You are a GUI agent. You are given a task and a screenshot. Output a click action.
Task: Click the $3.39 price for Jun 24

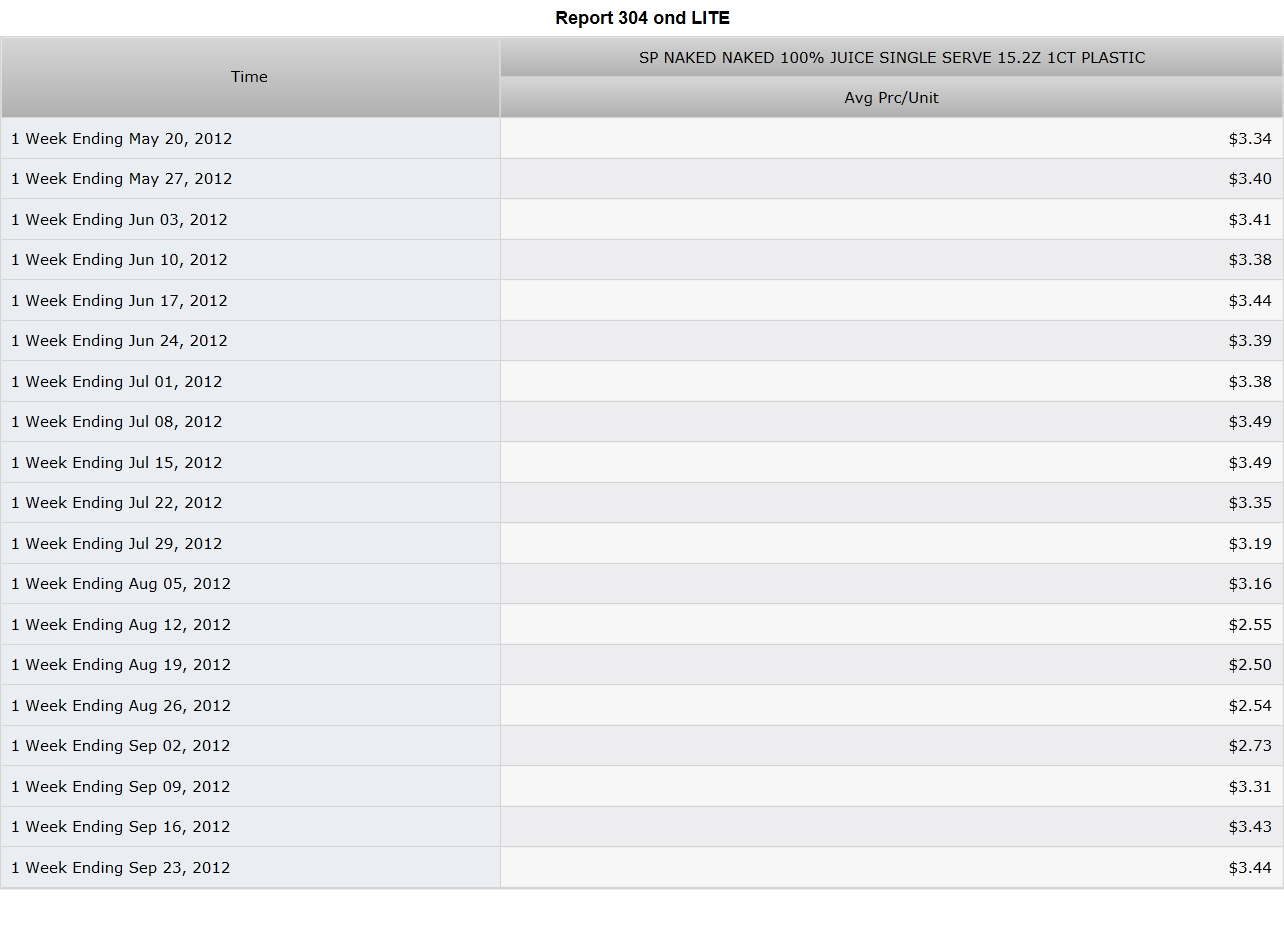(1250, 341)
